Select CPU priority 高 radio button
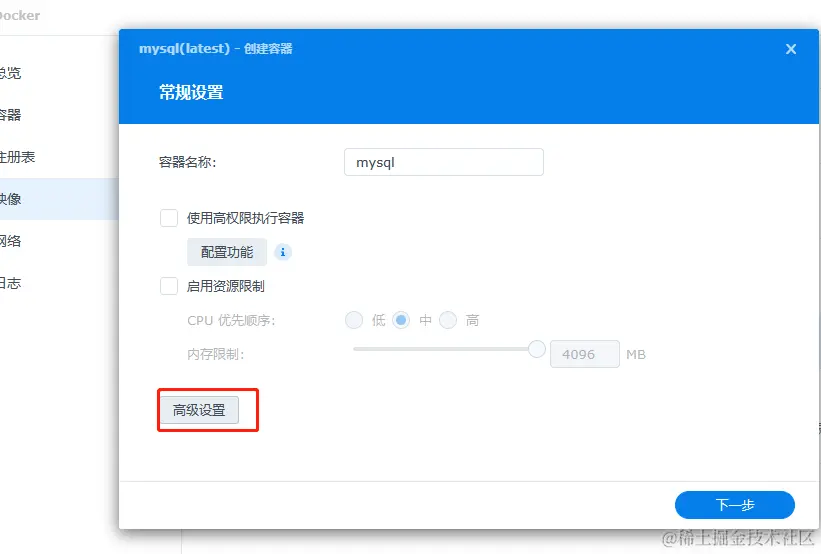The width and height of the screenshot is (821, 554). click(x=448, y=320)
